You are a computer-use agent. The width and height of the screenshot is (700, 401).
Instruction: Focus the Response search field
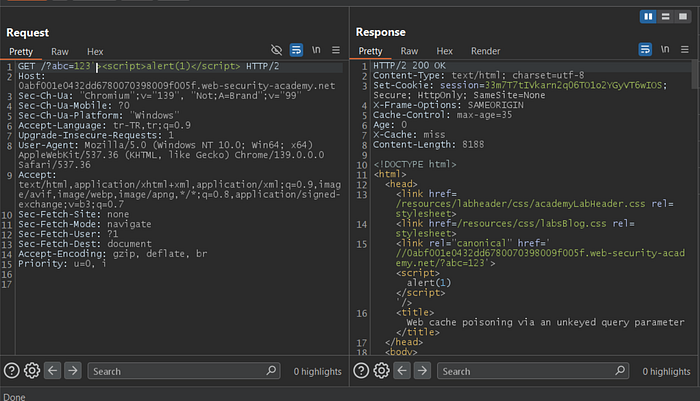click(x=533, y=371)
